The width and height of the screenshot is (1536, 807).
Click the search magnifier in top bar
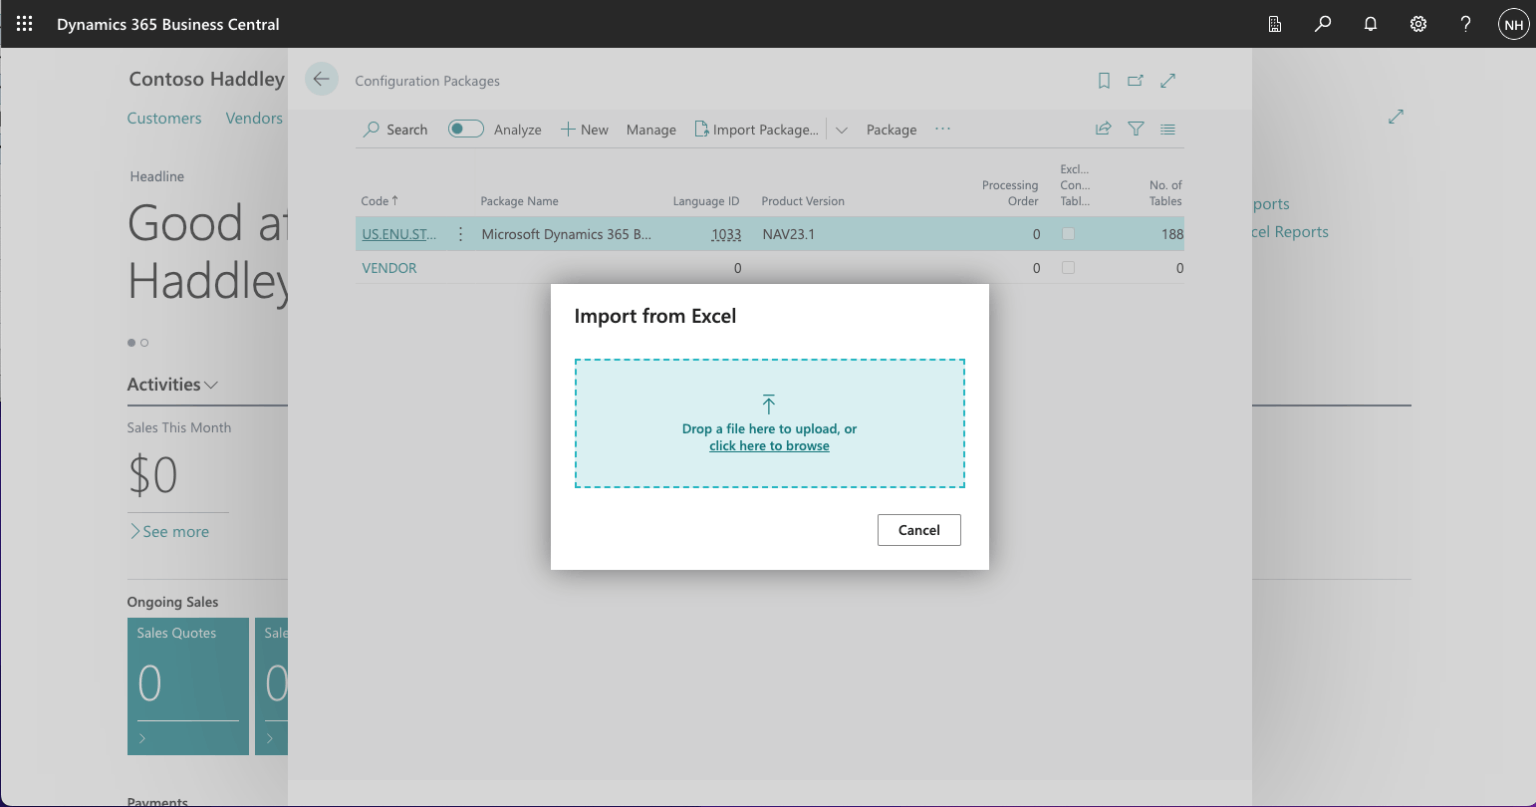pos(1323,24)
